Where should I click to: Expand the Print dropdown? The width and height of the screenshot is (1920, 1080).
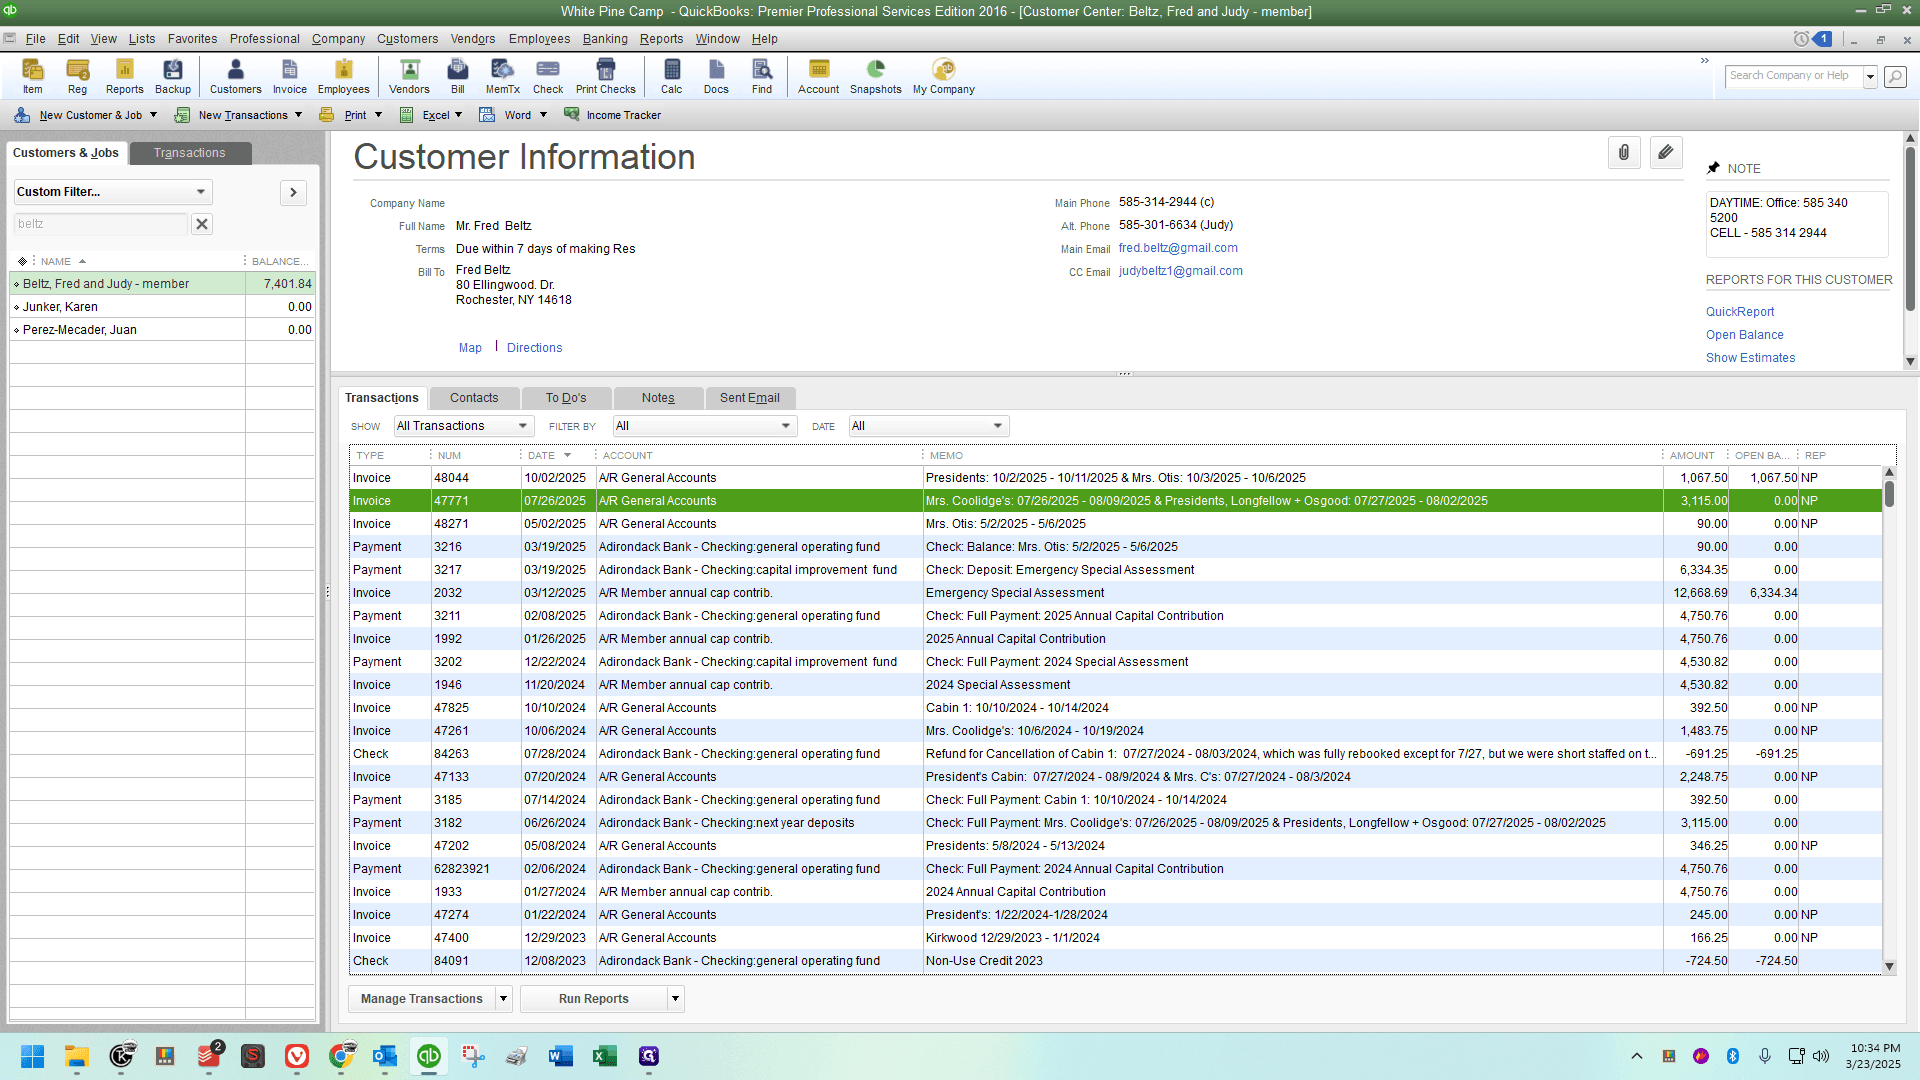(379, 115)
